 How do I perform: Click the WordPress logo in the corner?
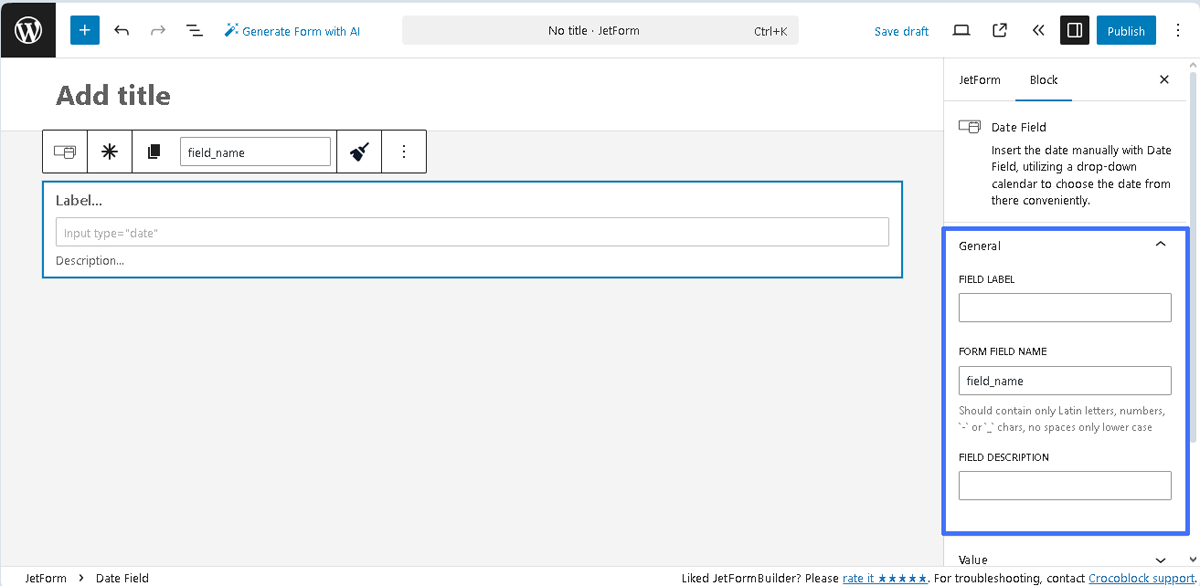[27, 29]
